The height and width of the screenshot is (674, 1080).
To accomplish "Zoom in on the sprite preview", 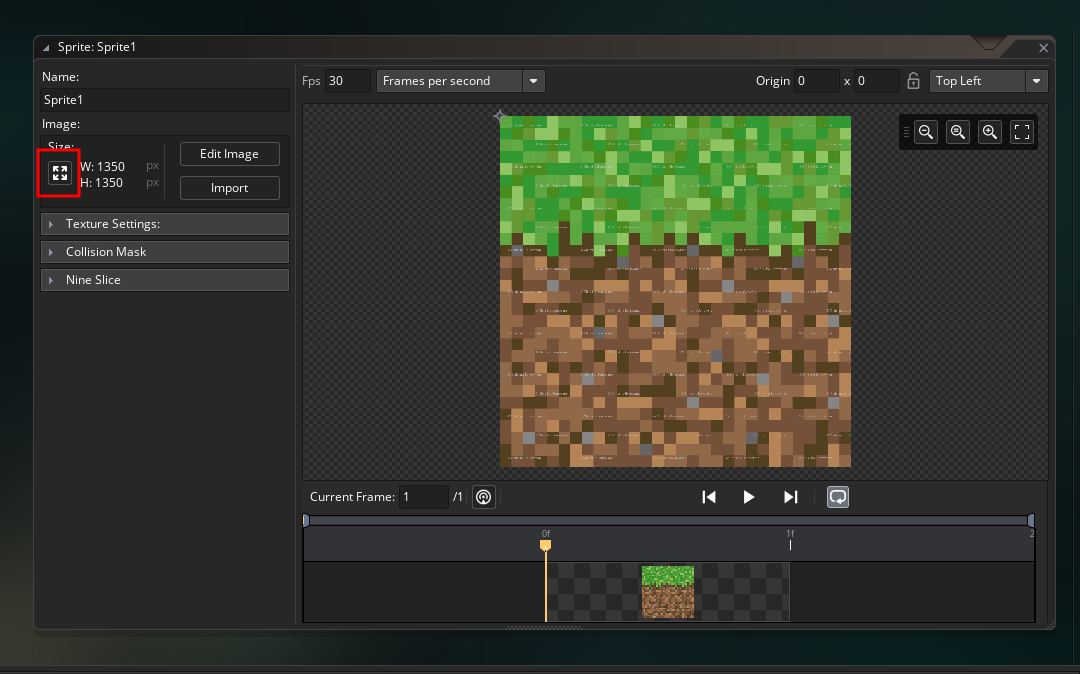I will click(x=990, y=132).
